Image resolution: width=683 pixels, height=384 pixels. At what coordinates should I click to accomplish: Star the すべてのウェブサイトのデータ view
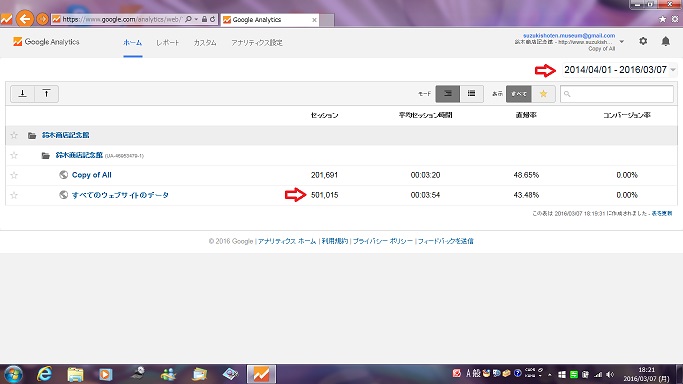pos(14,195)
